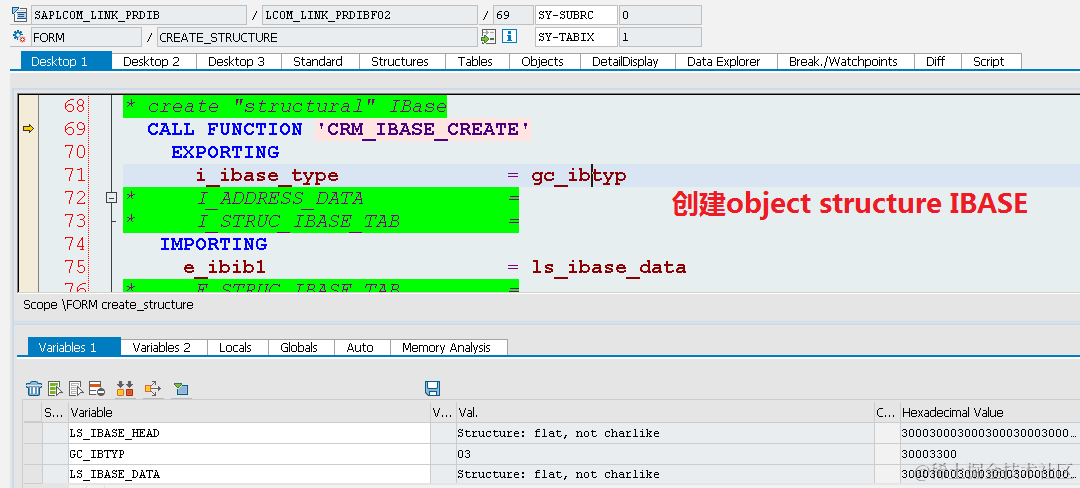Click the LS_IBASE_HEAD variable cell
The image size is (1080, 488).
coord(249,433)
